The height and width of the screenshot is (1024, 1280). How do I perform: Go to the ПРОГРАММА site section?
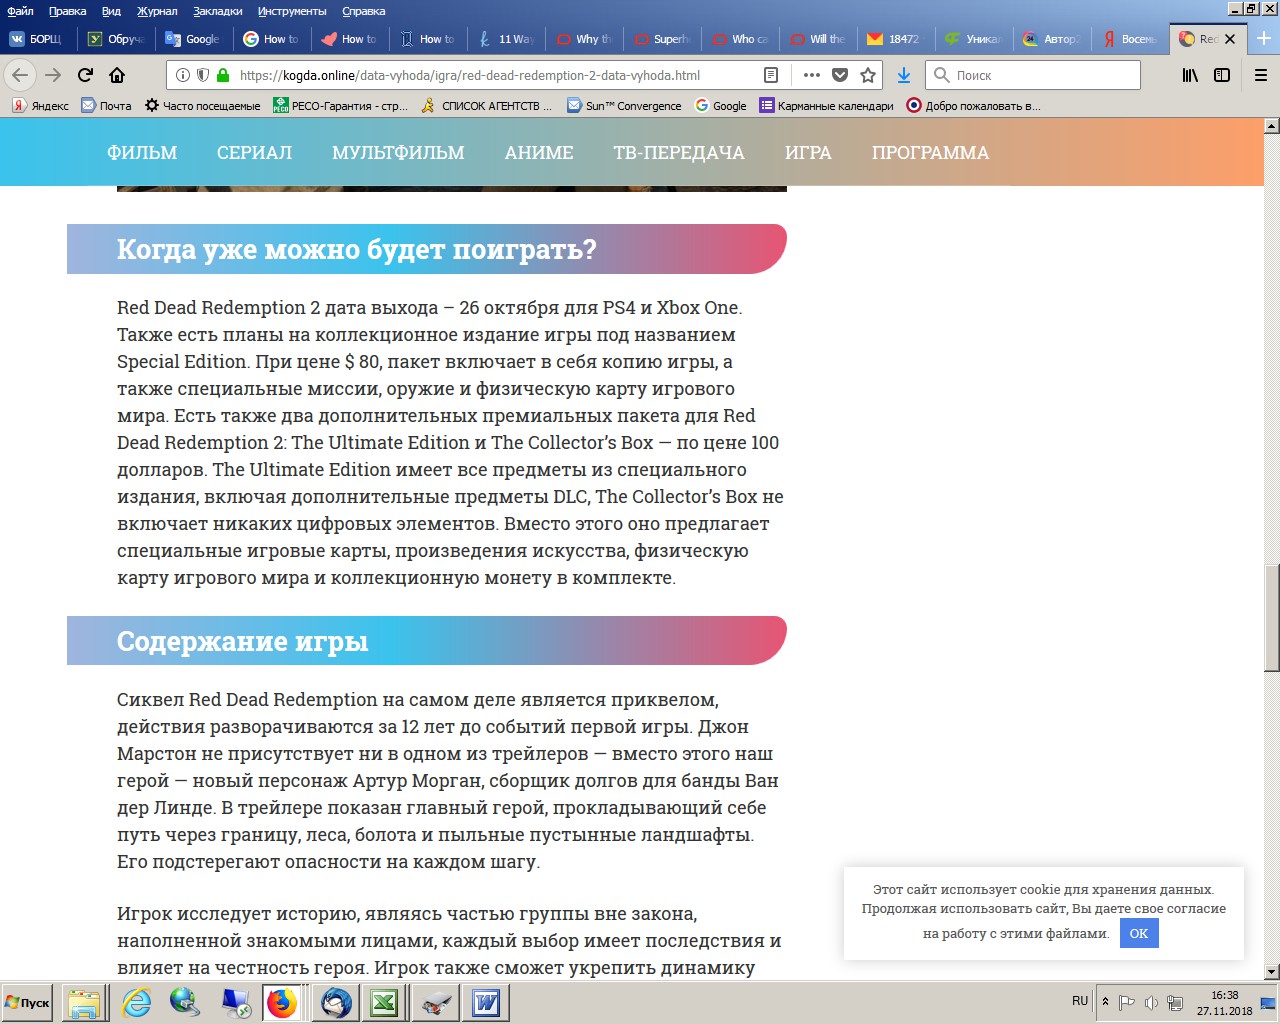pos(930,152)
